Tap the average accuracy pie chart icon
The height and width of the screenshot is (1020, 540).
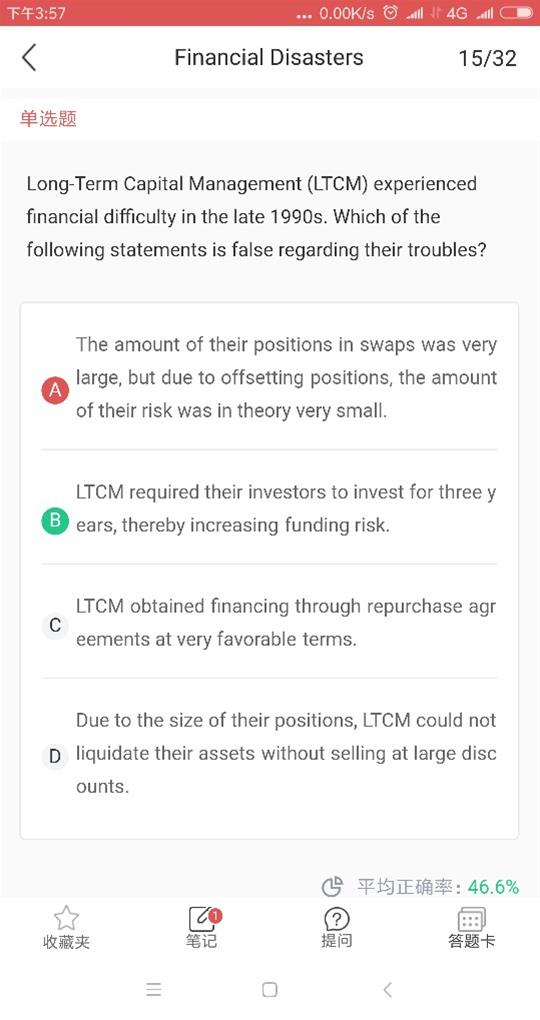[x=332, y=885]
